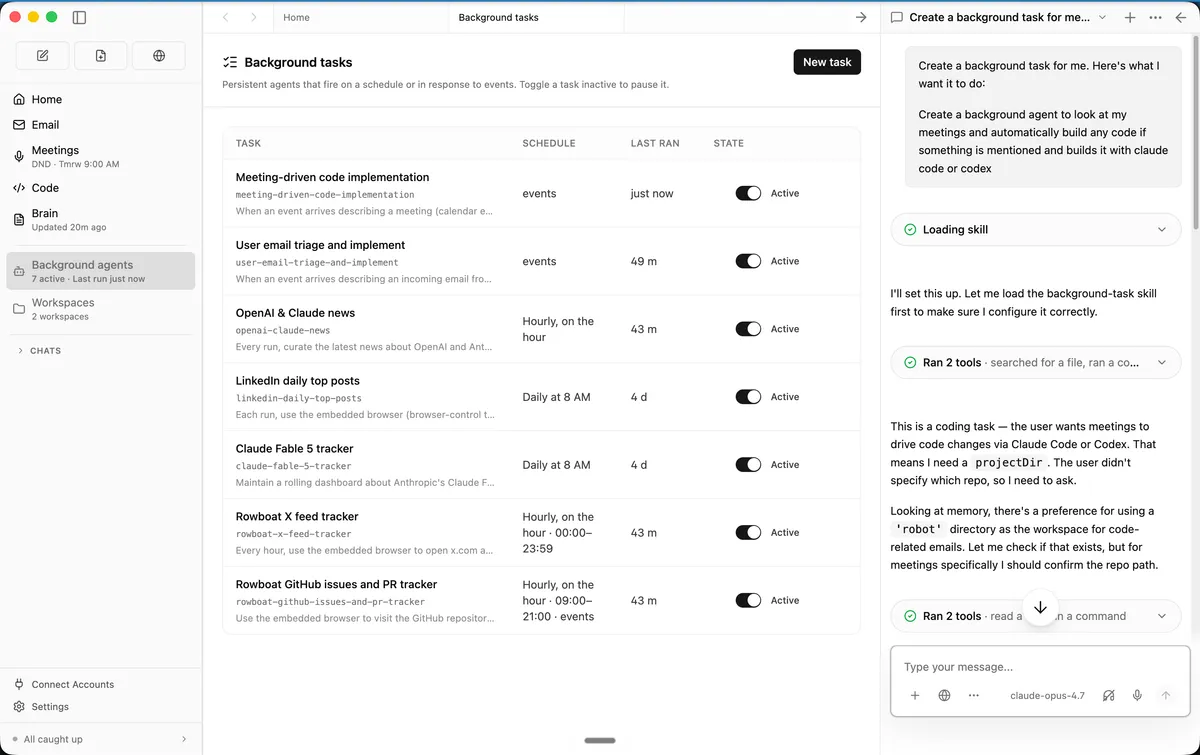Click the microphone icon in message box
The height and width of the screenshot is (755, 1200).
click(x=1137, y=695)
